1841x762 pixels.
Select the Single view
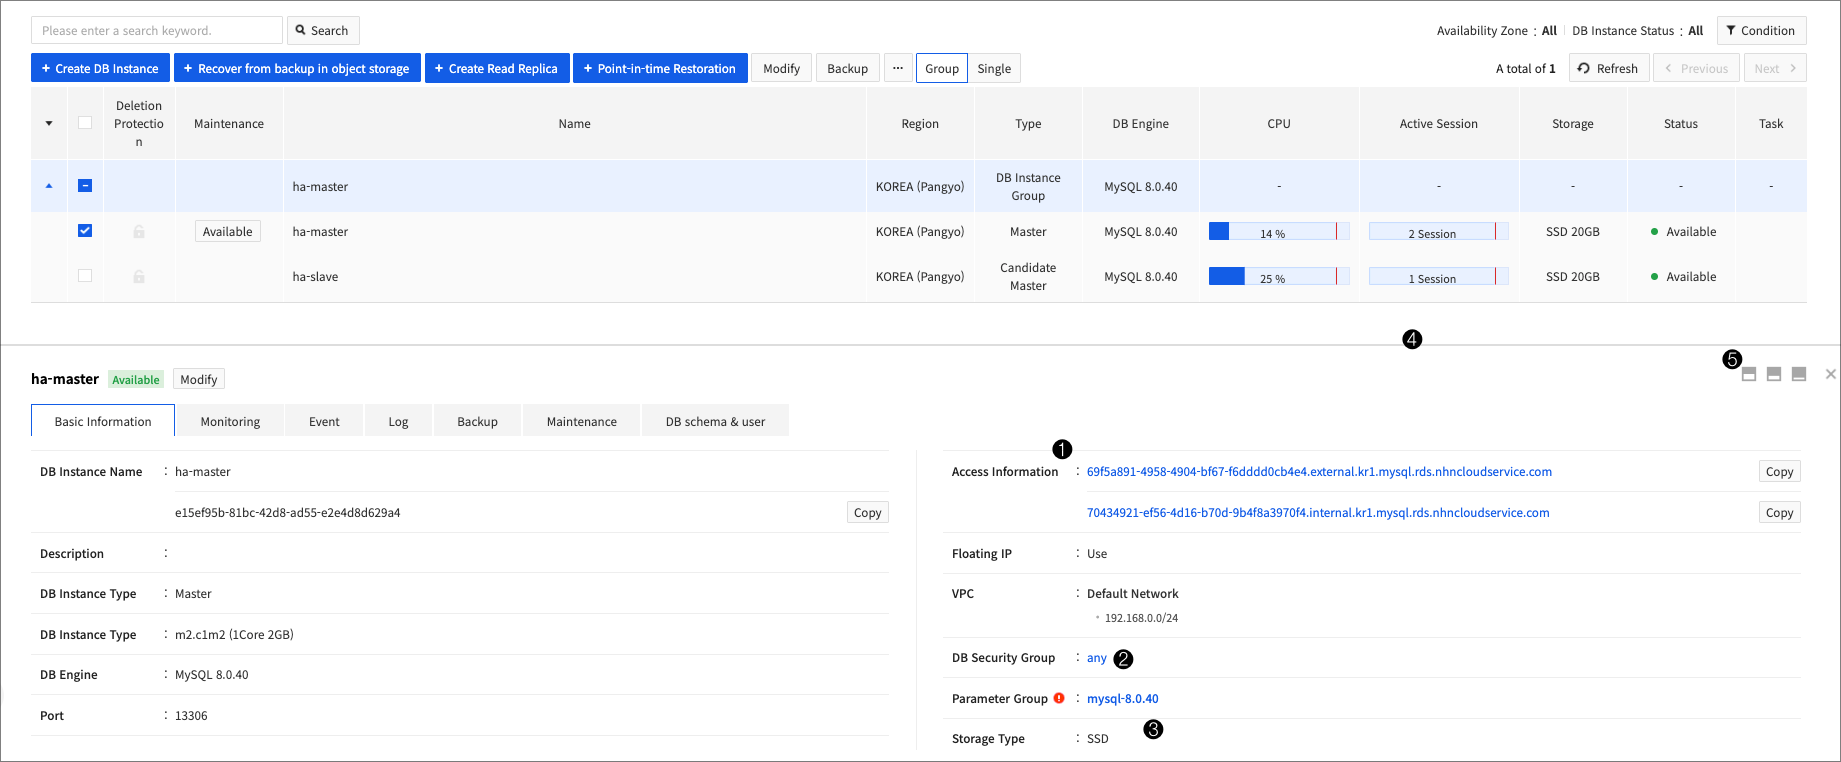[x=994, y=68]
